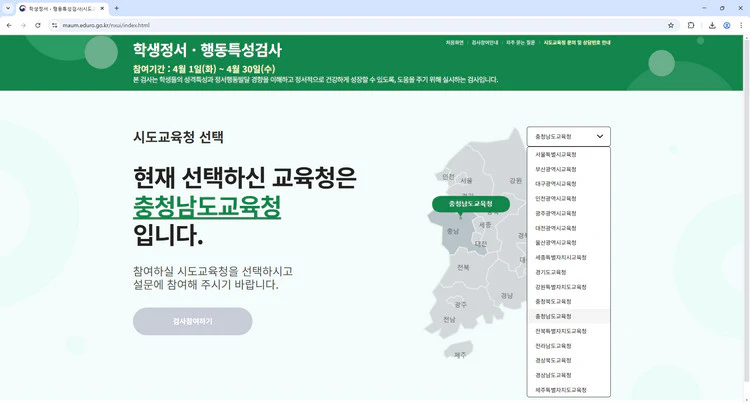
Task: Go to 검사참여안내 in the top navigation
Action: (485, 43)
